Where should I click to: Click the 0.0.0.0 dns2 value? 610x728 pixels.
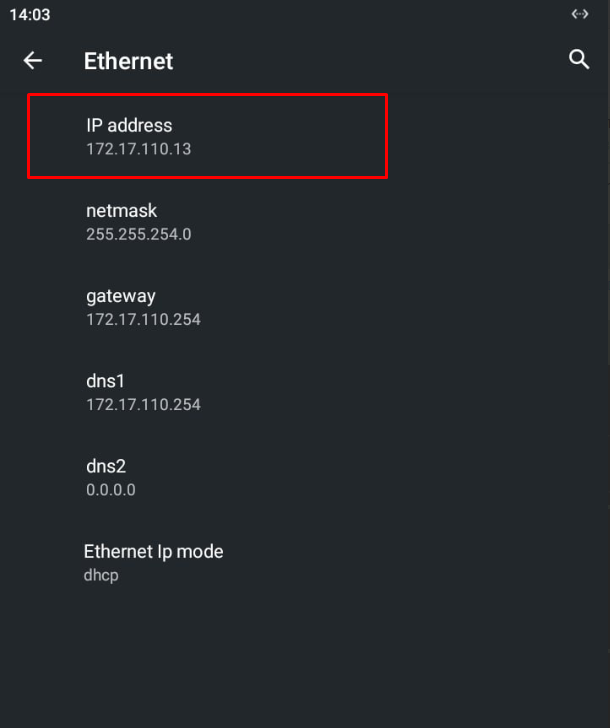click(x=110, y=490)
